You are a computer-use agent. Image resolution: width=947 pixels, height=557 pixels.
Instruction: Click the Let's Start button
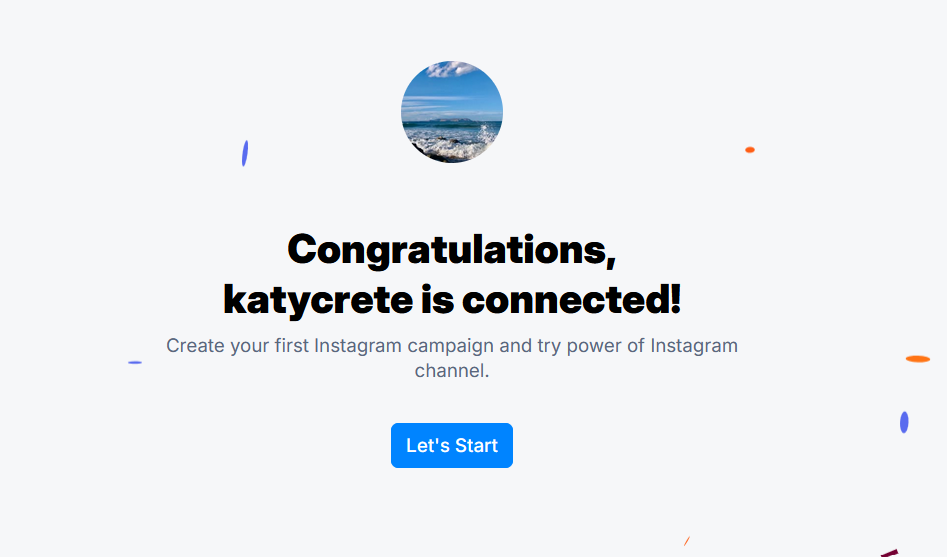coord(452,445)
